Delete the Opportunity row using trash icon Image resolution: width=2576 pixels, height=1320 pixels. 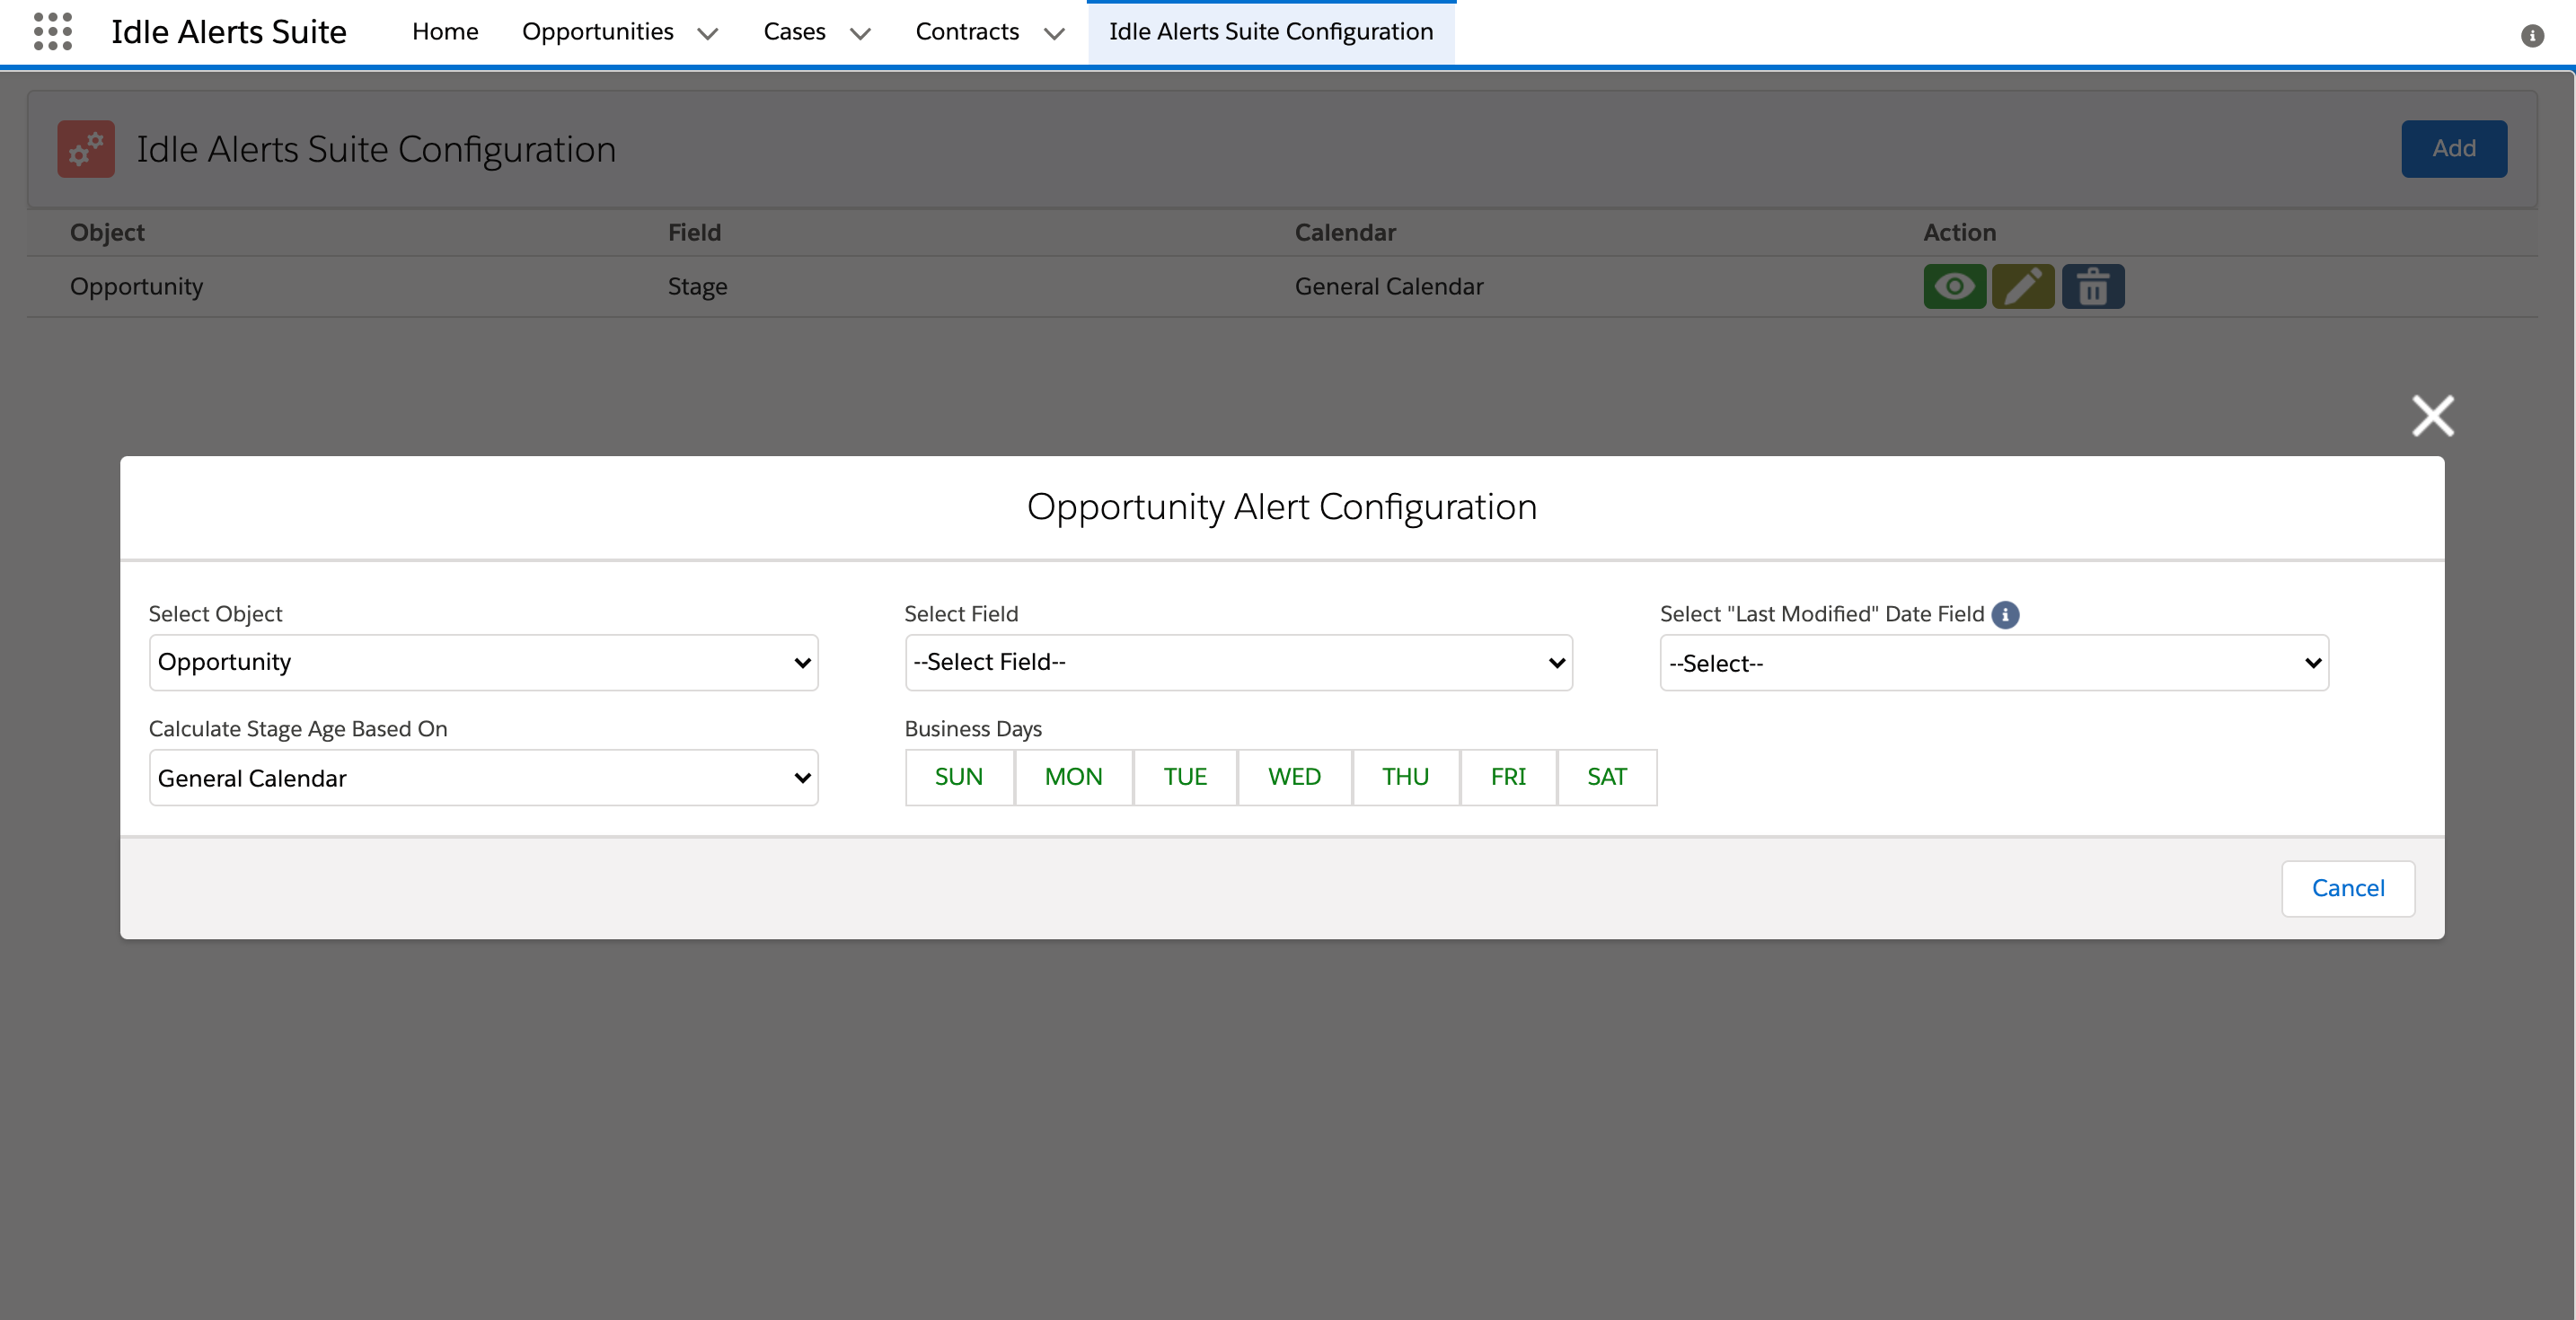click(x=2092, y=286)
